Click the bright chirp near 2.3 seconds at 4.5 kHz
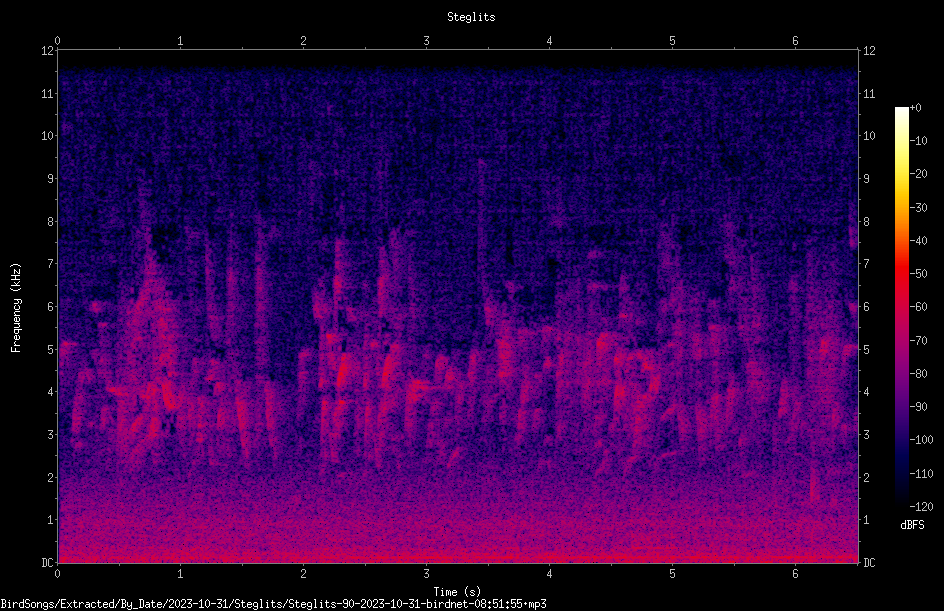The height and width of the screenshot is (611, 944). (x=343, y=370)
